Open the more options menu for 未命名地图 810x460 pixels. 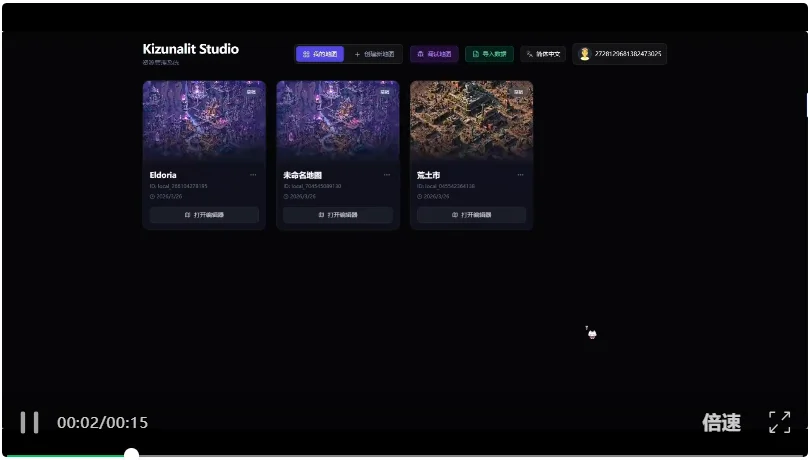click(387, 175)
